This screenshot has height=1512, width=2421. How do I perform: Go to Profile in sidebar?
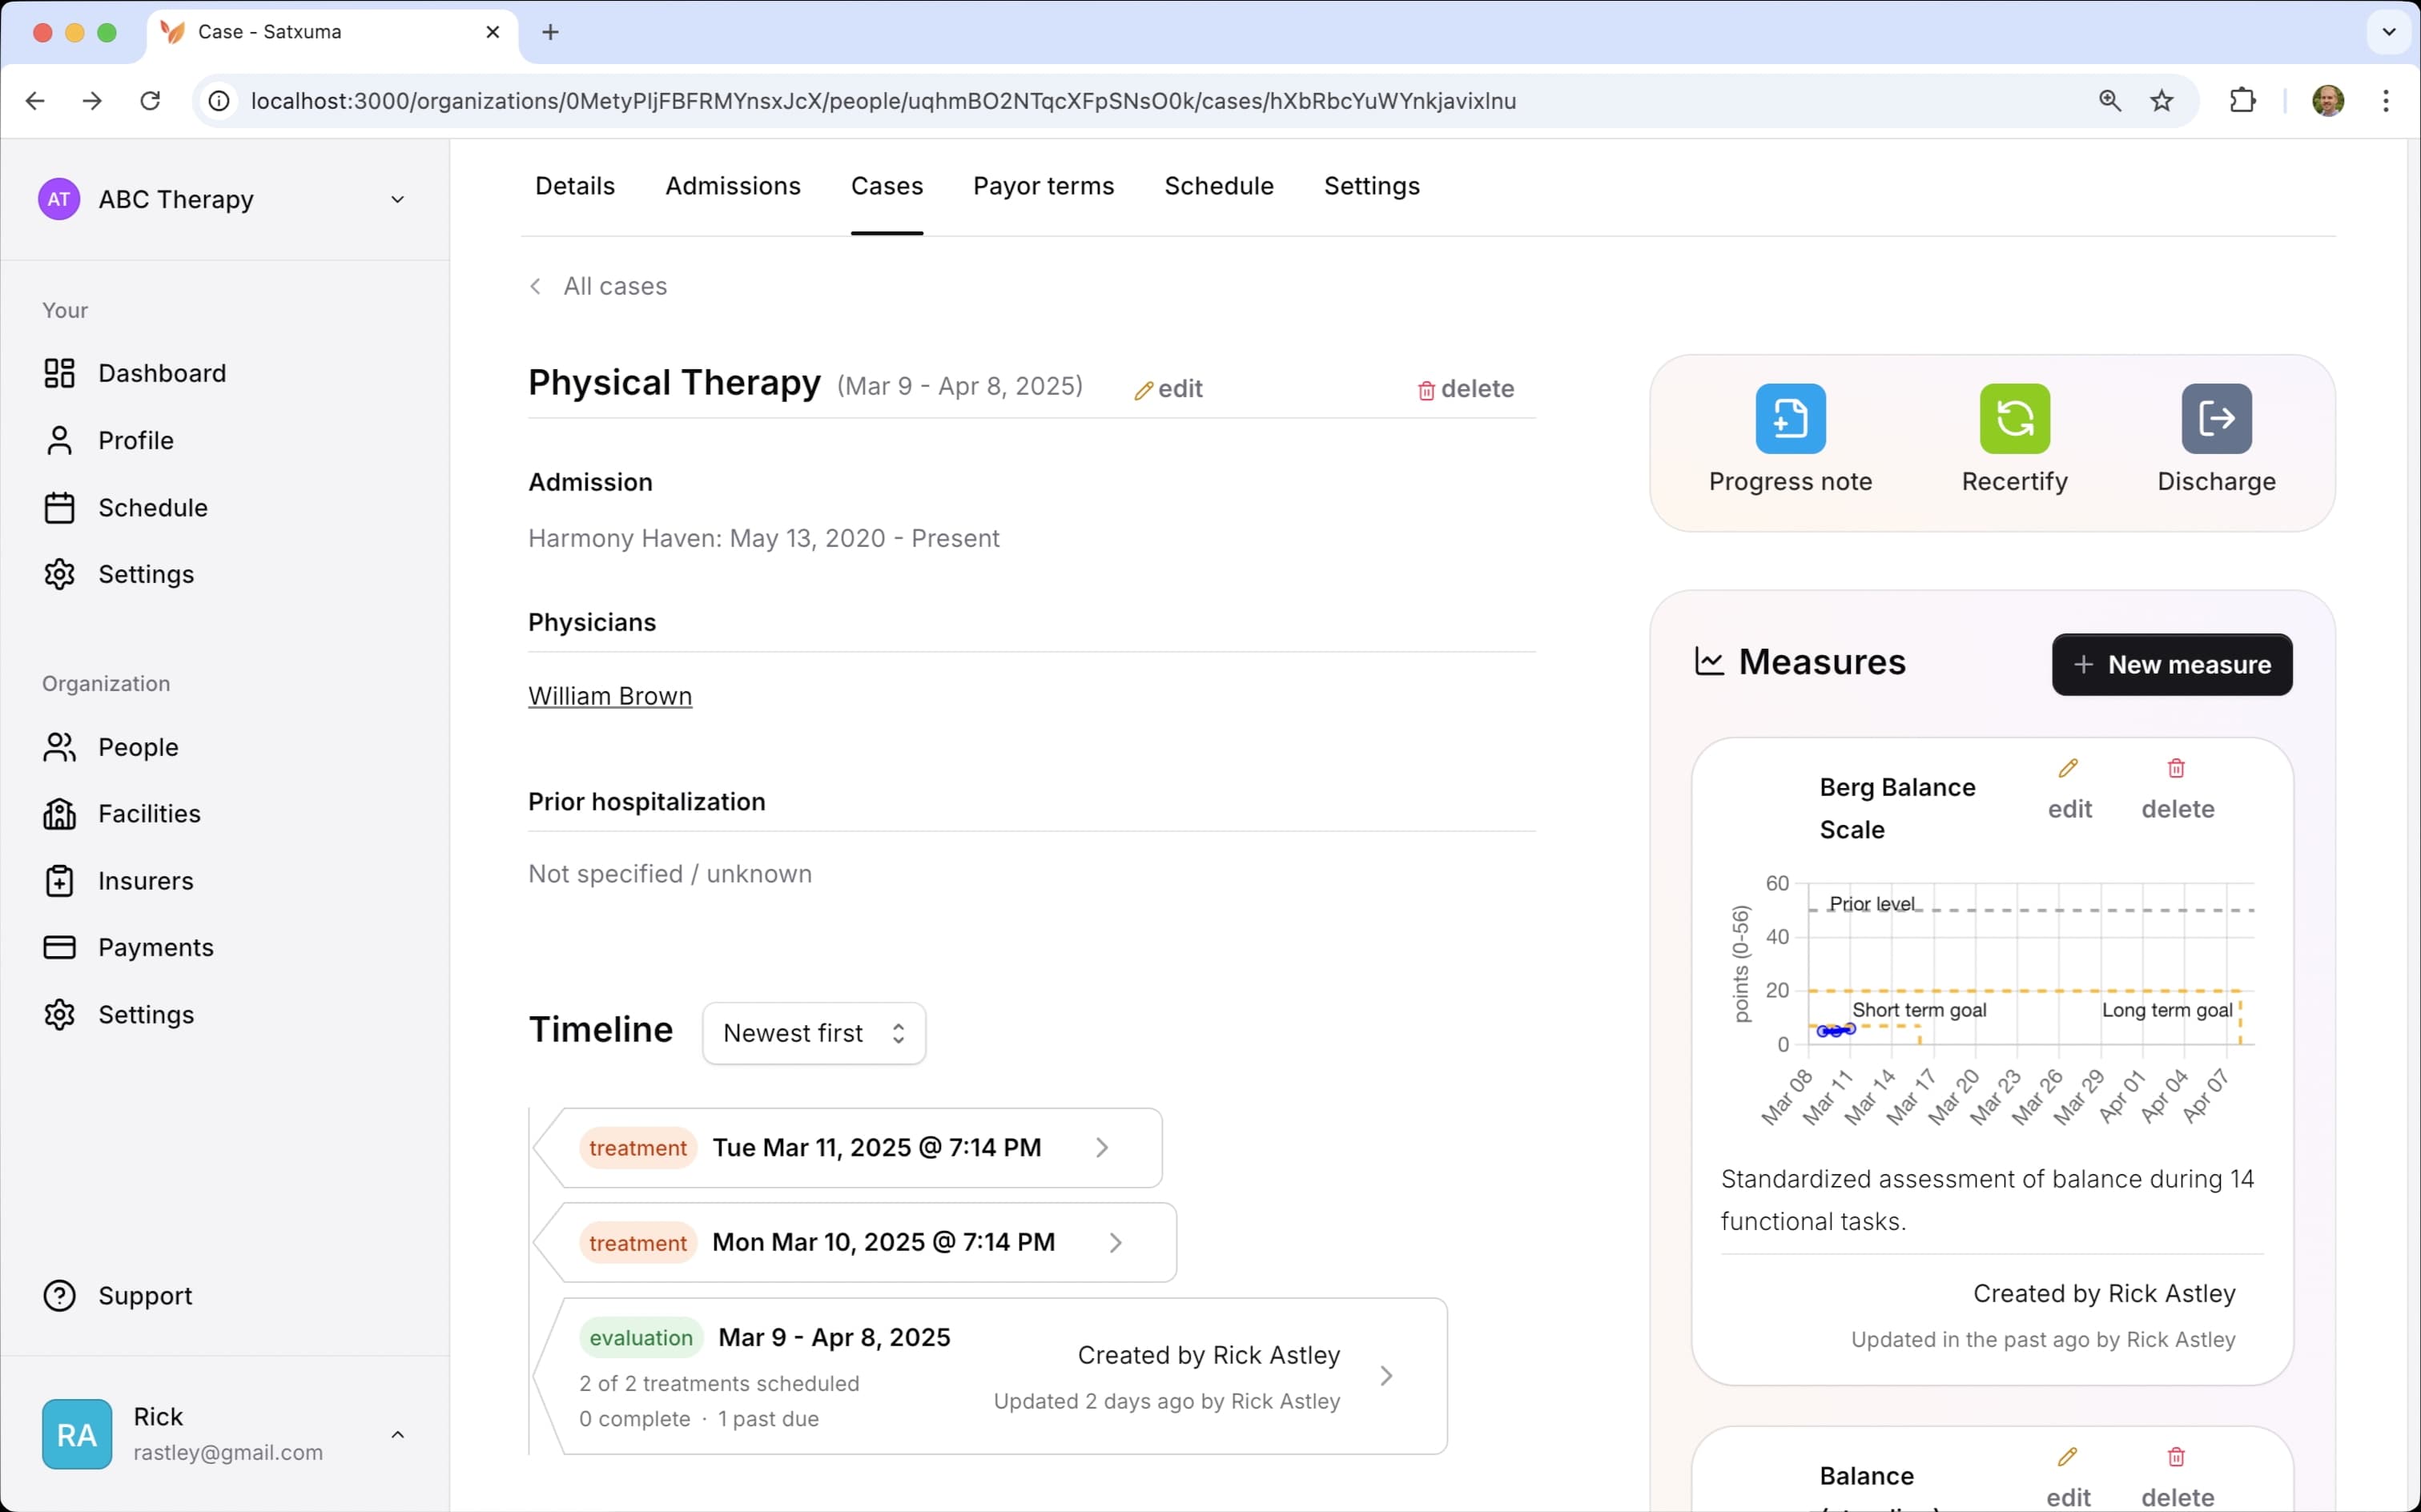(x=108, y=440)
